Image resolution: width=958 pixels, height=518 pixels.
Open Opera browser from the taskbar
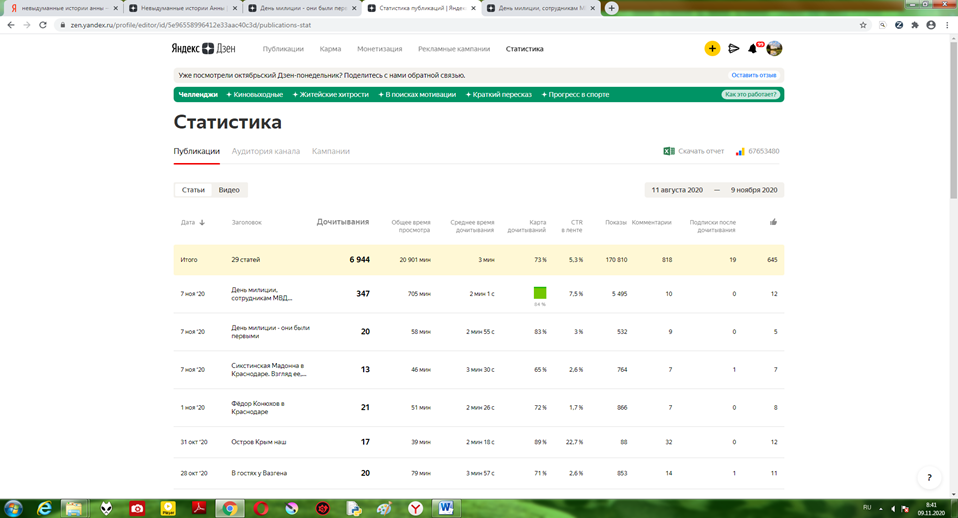click(261, 508)
